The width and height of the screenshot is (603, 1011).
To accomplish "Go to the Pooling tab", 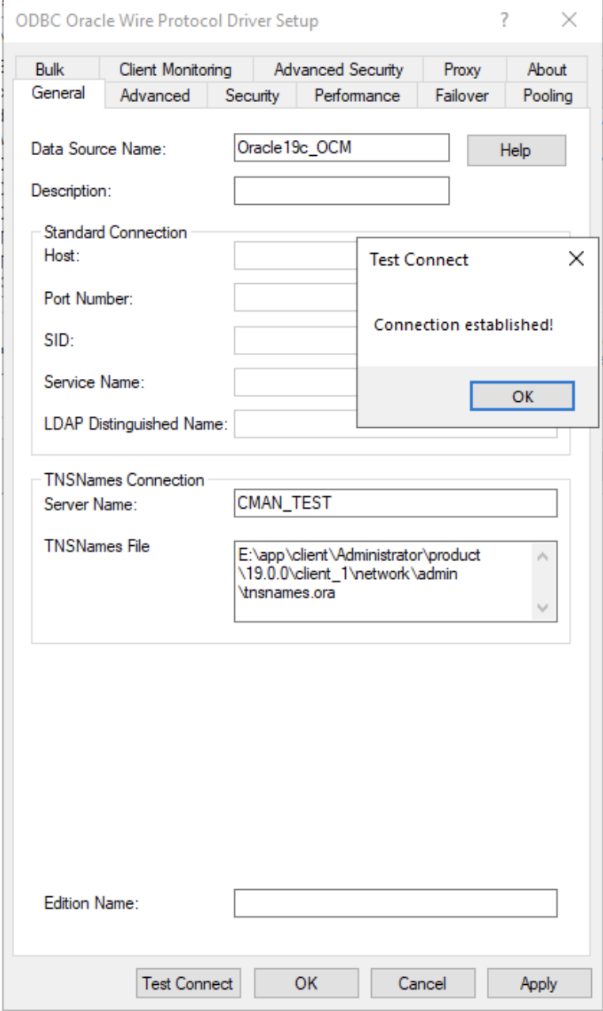I will (x=548, y=95).
